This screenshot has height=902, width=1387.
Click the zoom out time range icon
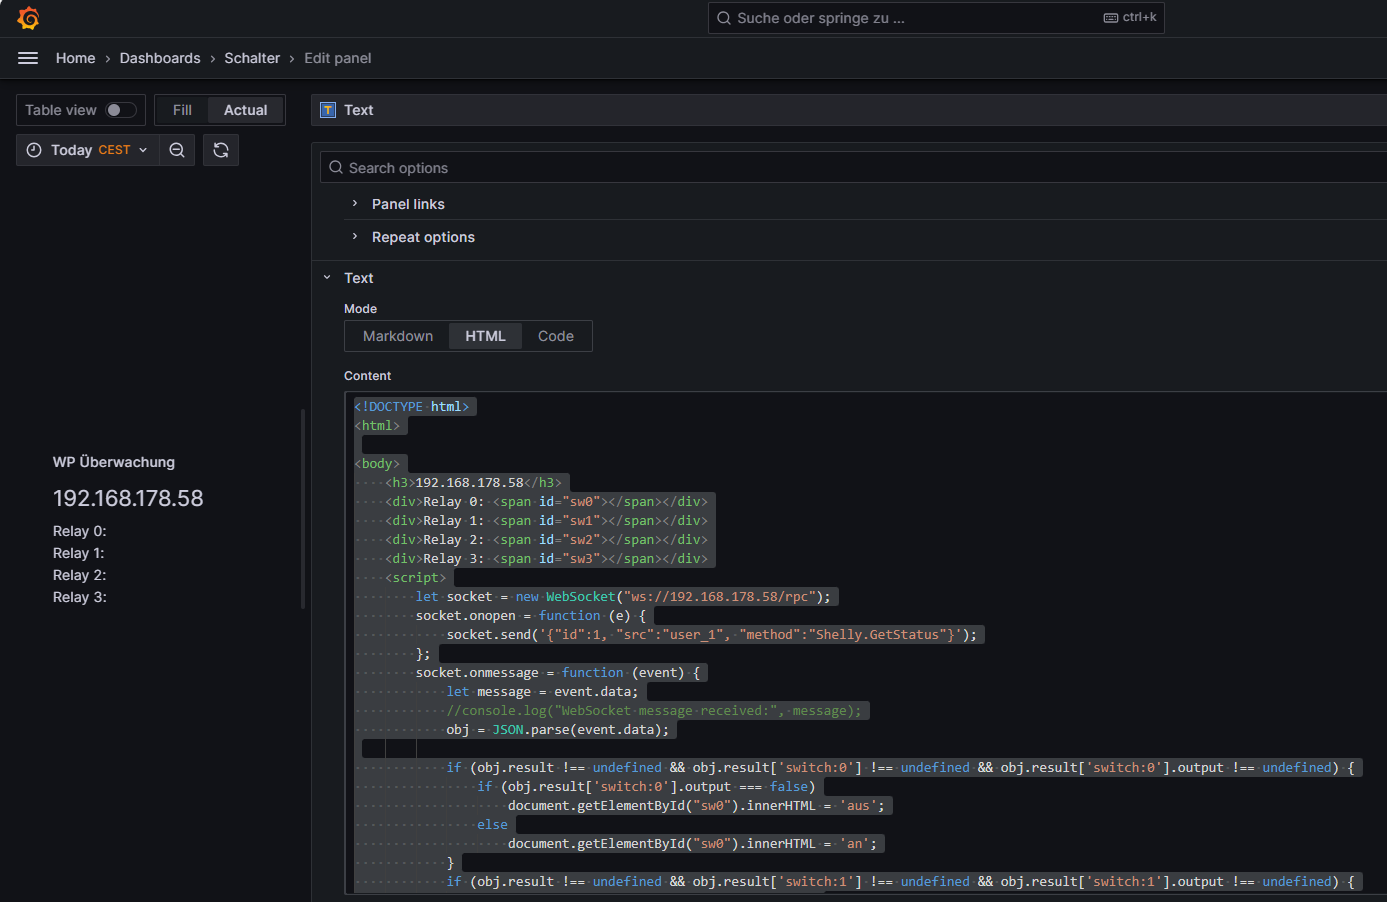point(177,150)
